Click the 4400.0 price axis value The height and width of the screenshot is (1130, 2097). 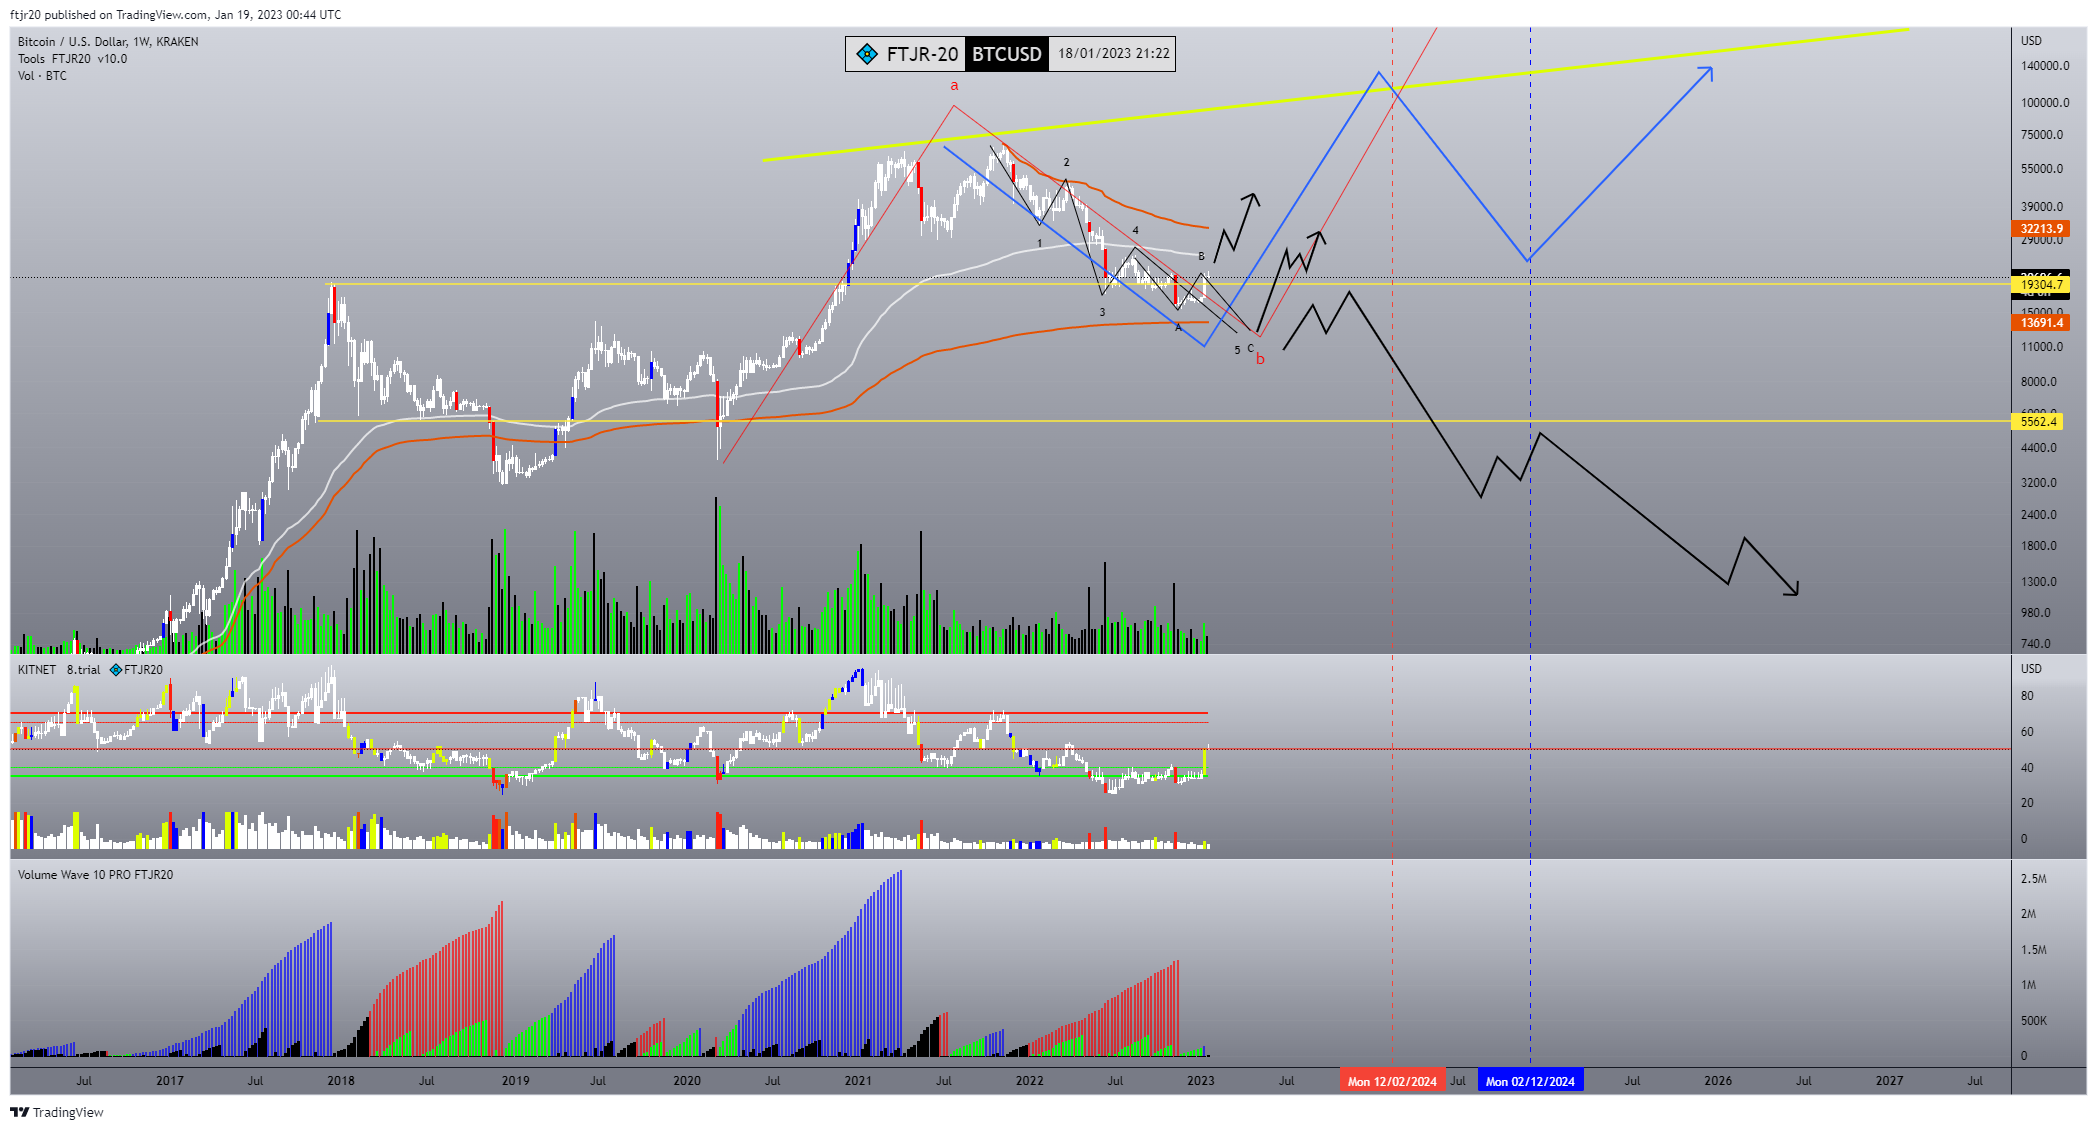[2039, 448]
